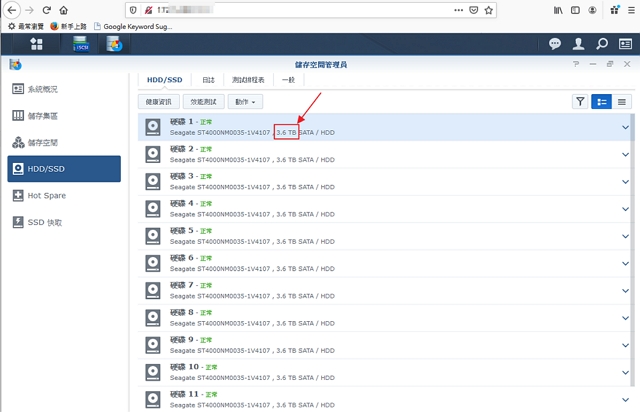Screen dimensions: 640x412
Task: Switch to the 一般 general tab
Action: tap(288, 80)
